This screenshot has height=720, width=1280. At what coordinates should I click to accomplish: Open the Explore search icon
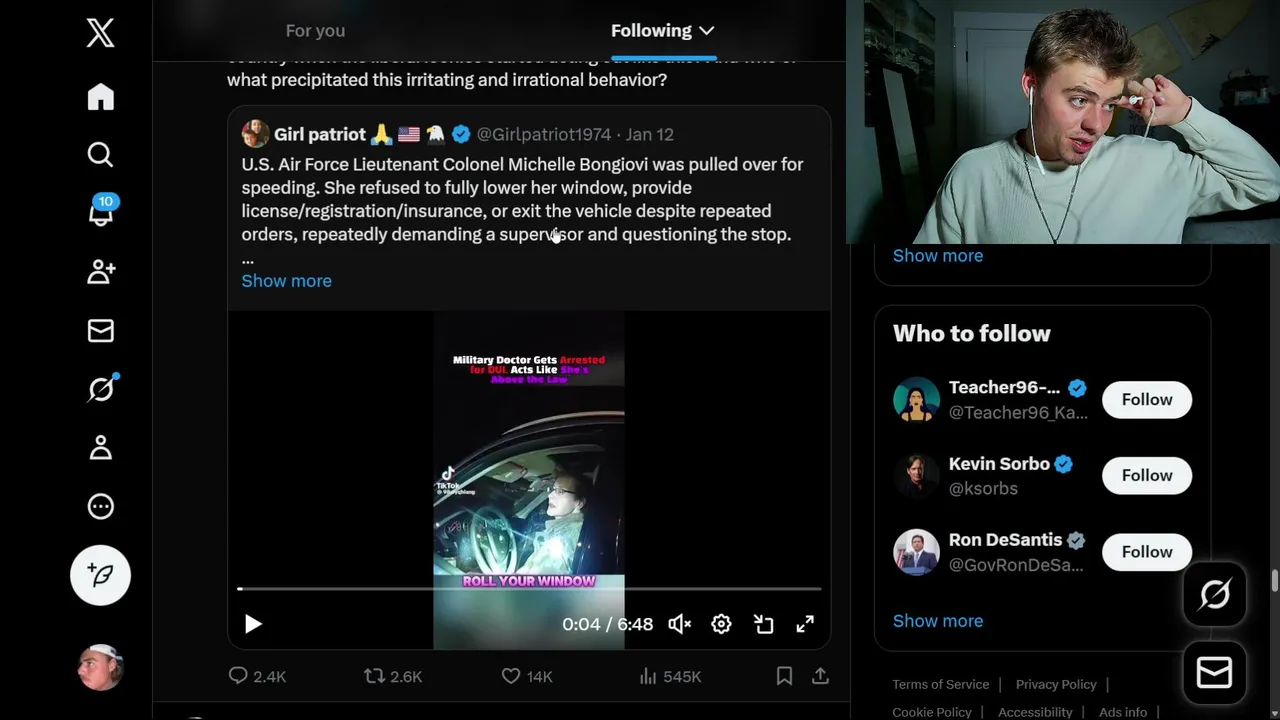tap(100, 154)
